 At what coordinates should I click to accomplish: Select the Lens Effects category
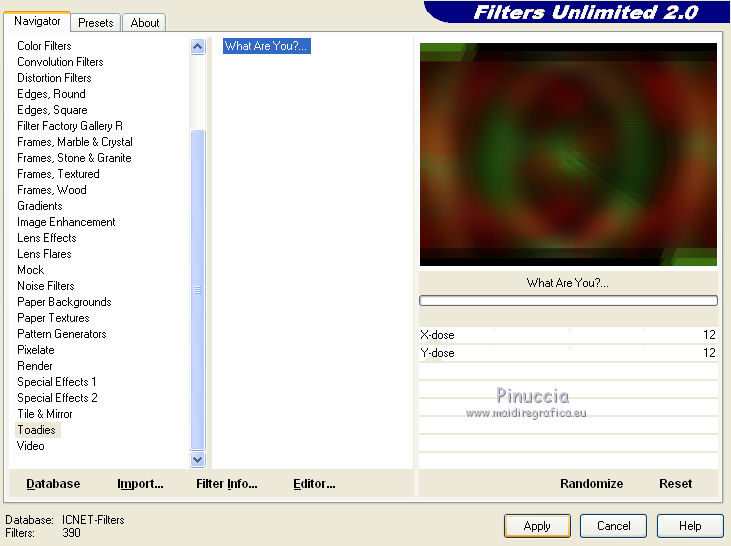[47, 238]
